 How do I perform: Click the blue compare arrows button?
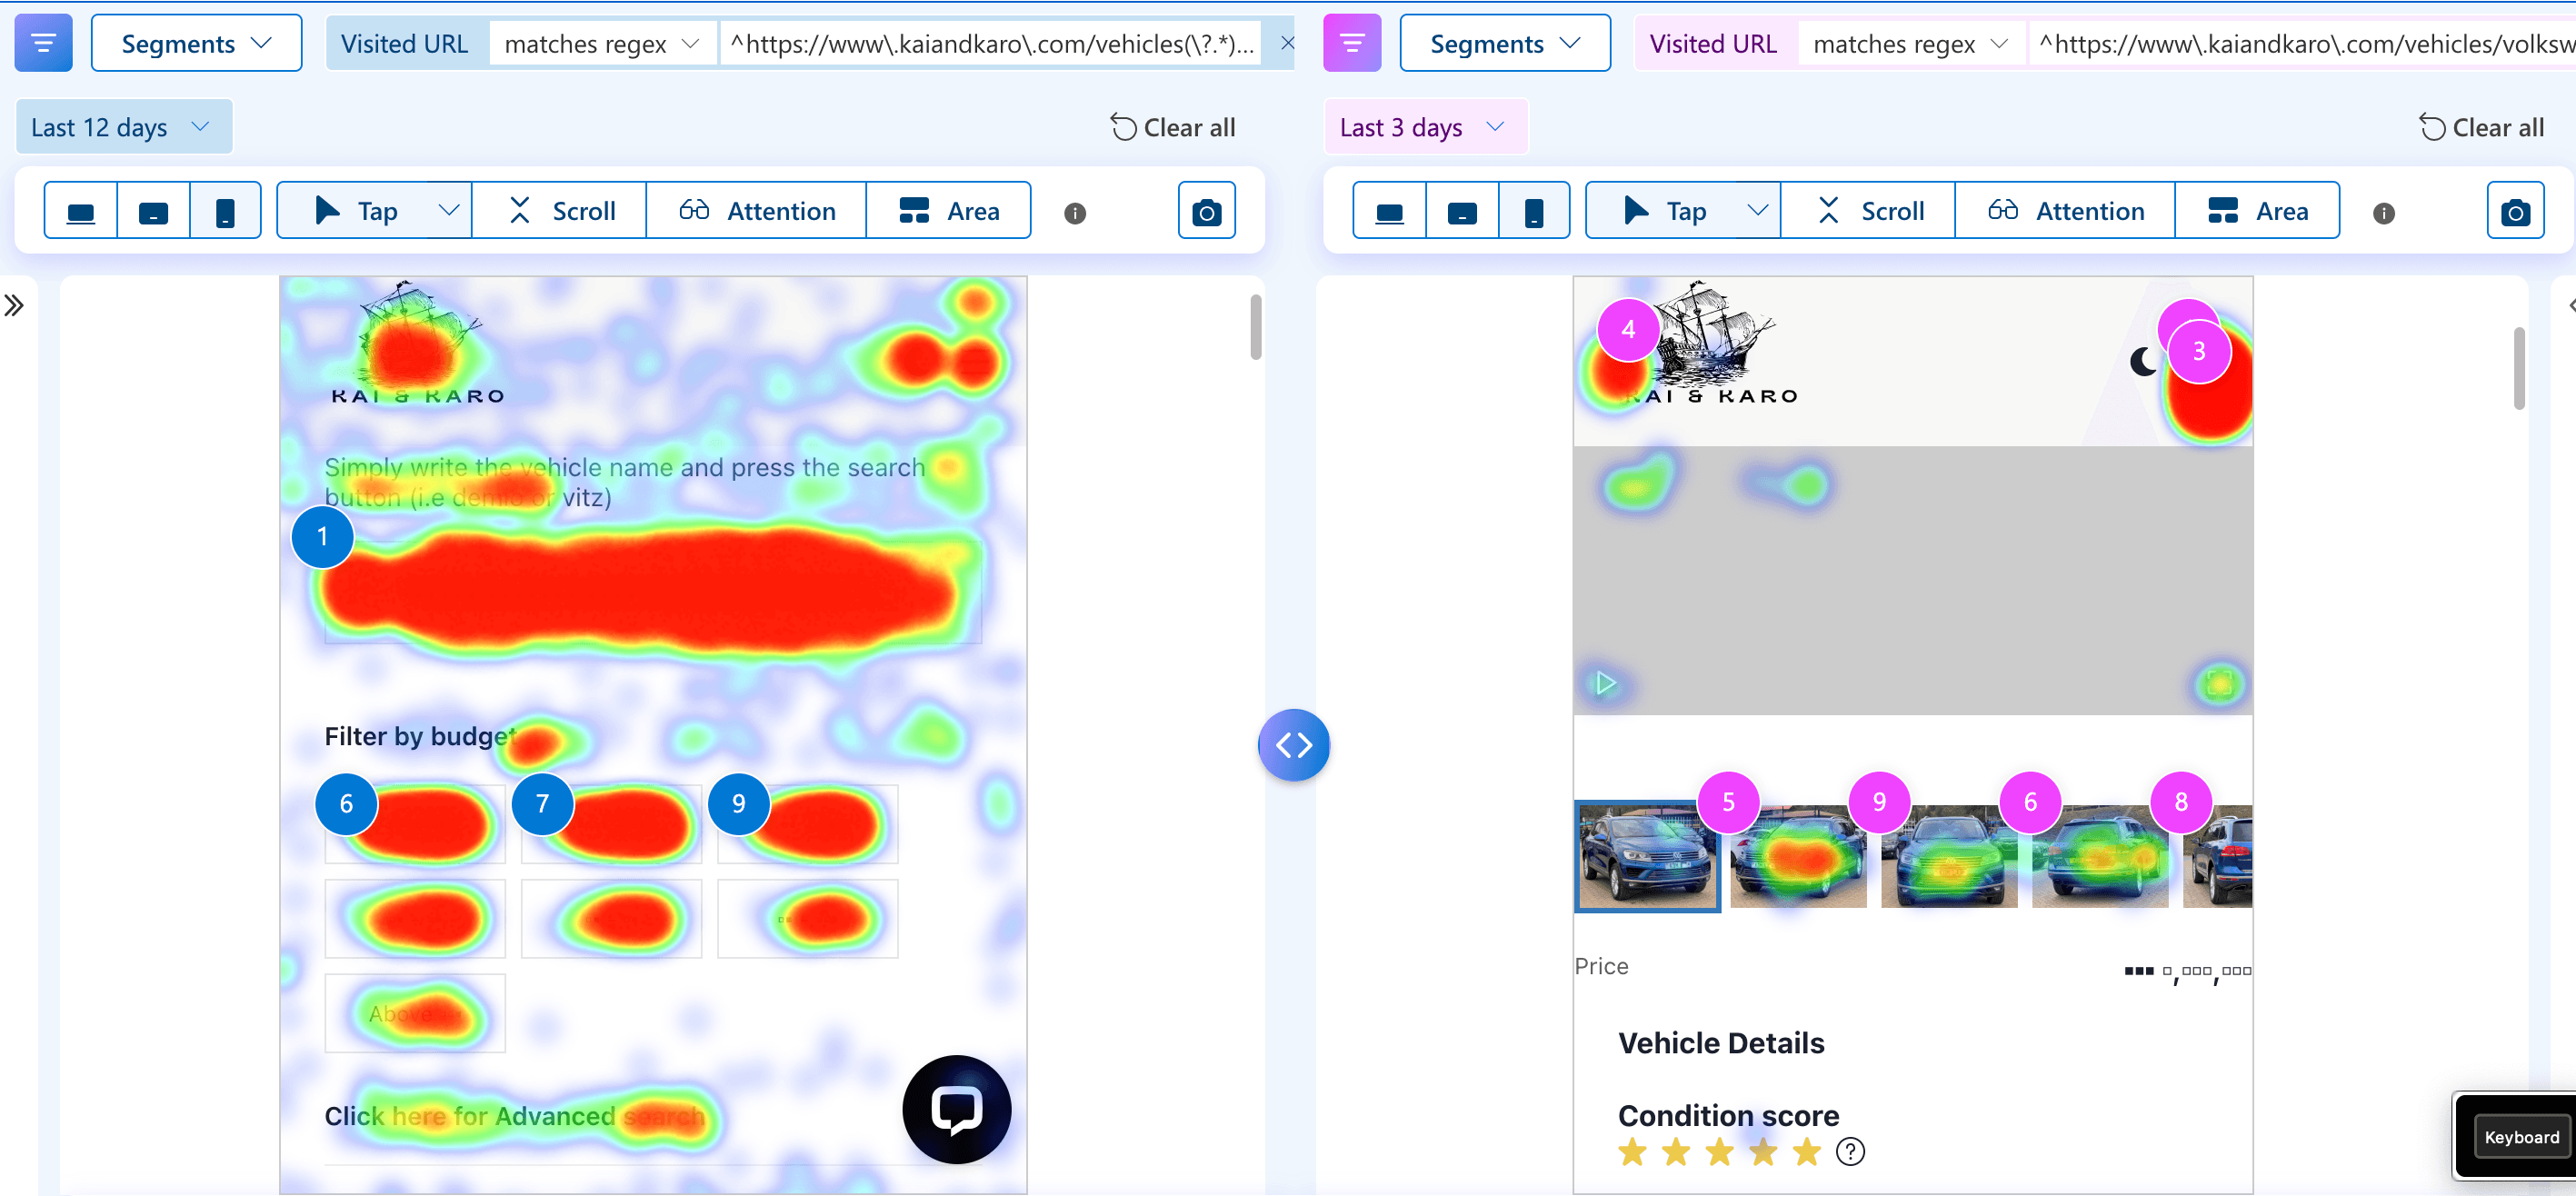(x=1293, y=745)
